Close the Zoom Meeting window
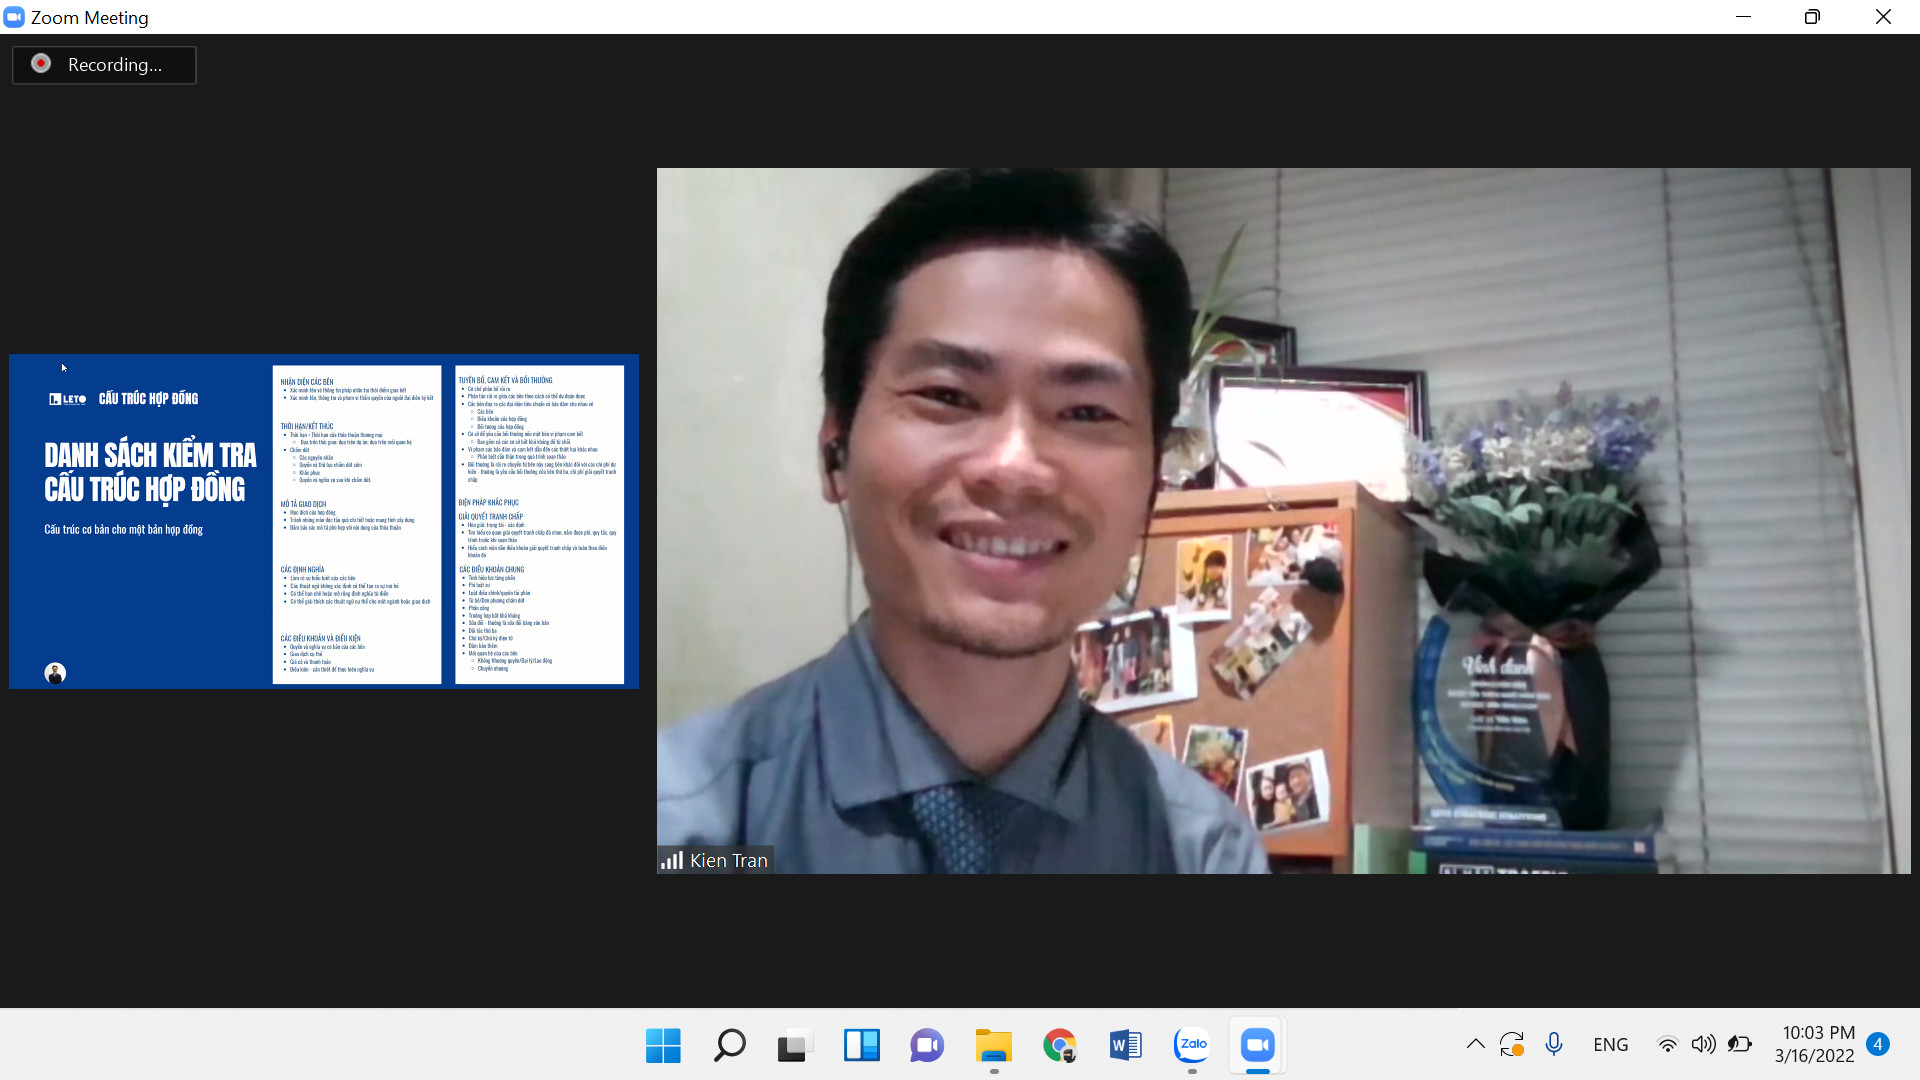The width and height of the screenshot is (1920, 1080). point(1883,17)
